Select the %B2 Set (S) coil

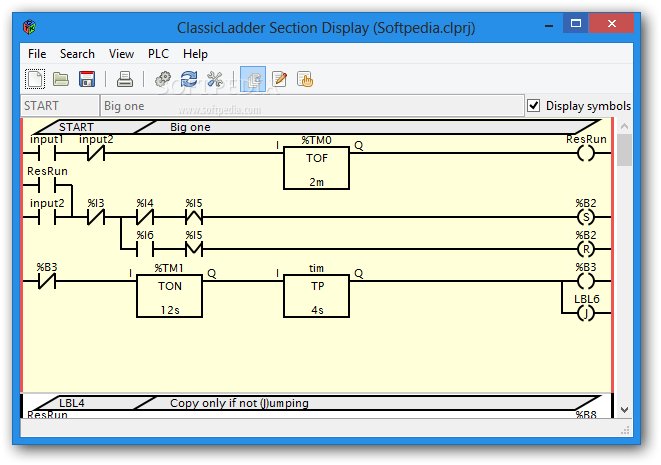click(586, 218)
